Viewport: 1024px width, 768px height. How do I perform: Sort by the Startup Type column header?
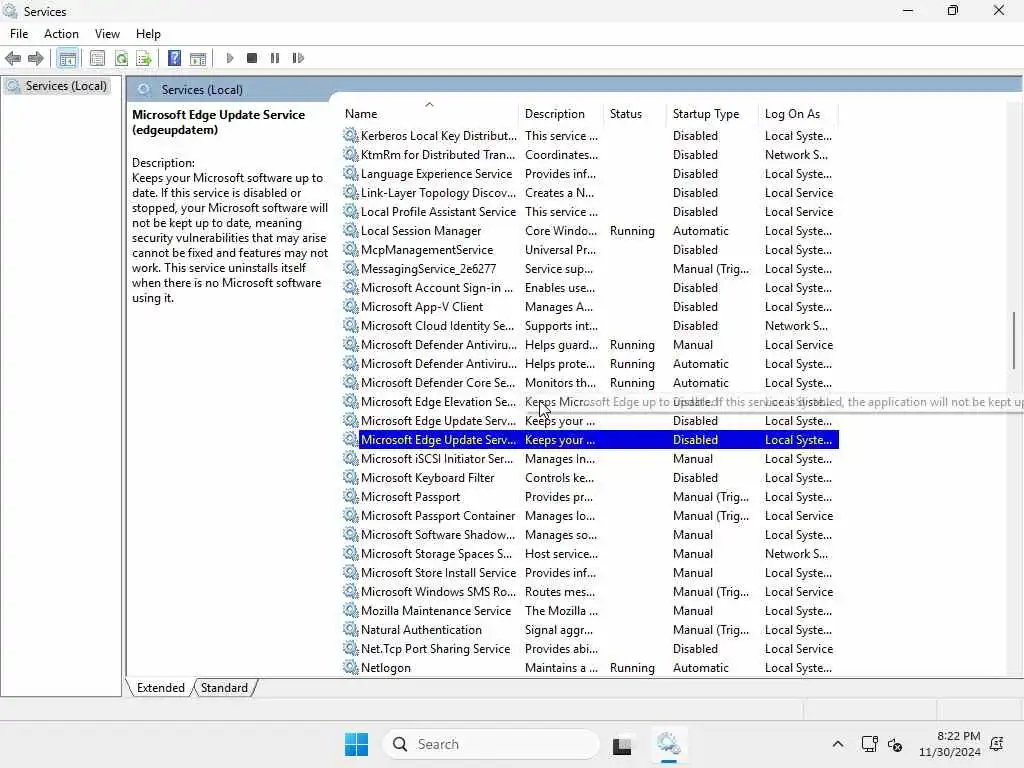click(712, 114)
